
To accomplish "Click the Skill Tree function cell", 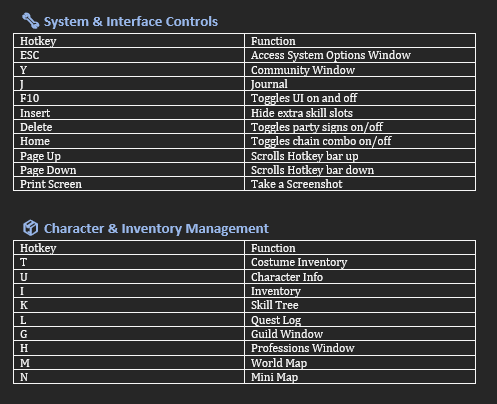I will pyautogui.click(x=360, y=305).
